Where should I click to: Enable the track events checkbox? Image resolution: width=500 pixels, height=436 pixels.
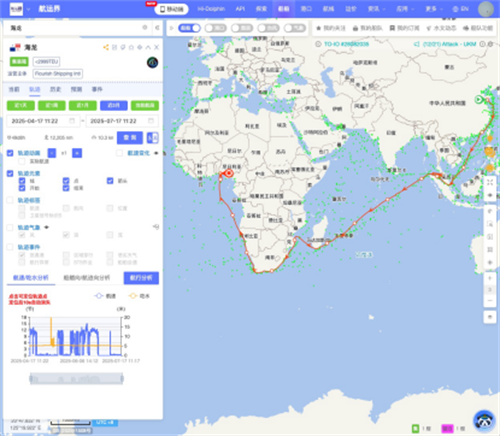pos(10,247)
